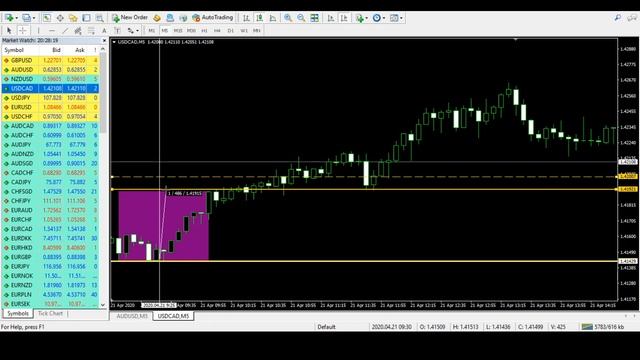Image resolution: width=640 pixels, height=360 pixels.
Task: Select the crosshair tool
Action: click(22, 31)
